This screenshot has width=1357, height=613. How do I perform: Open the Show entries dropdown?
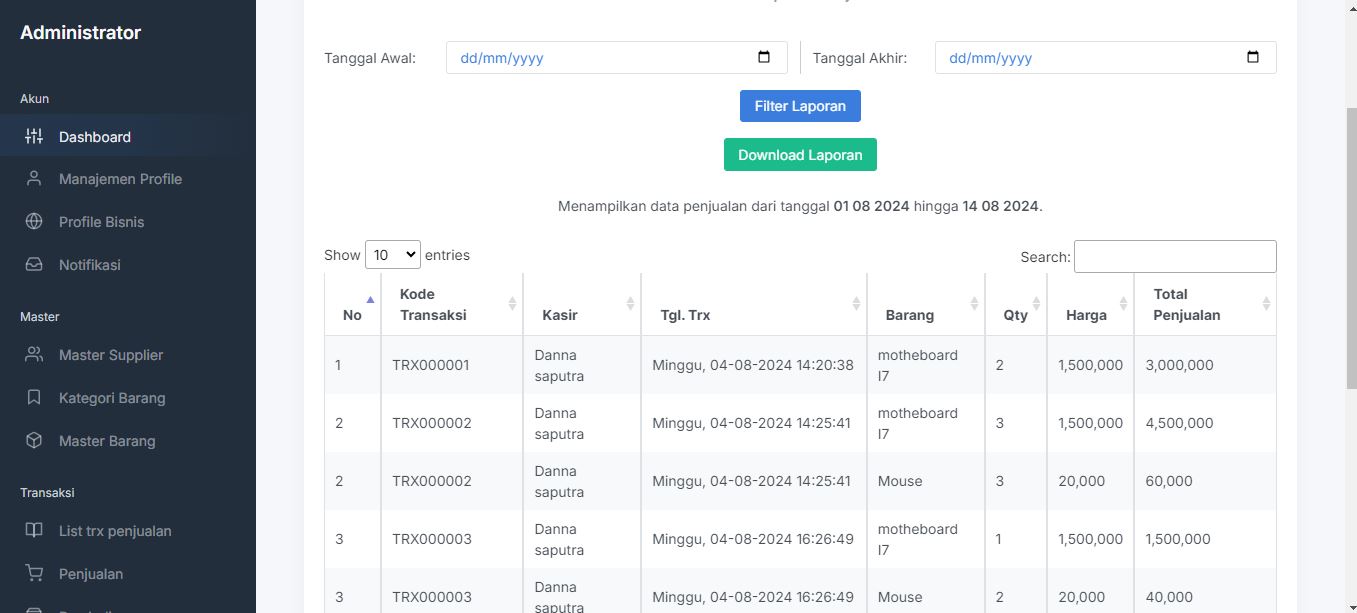click(393, 255)
